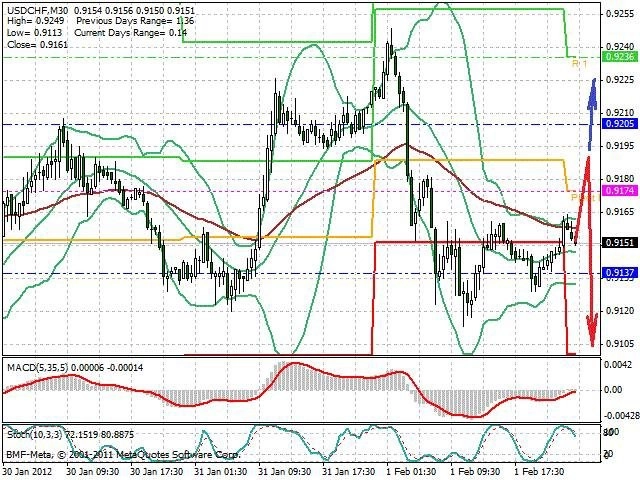Select the black 0.9151 current price tag

(x=620, y=243)
